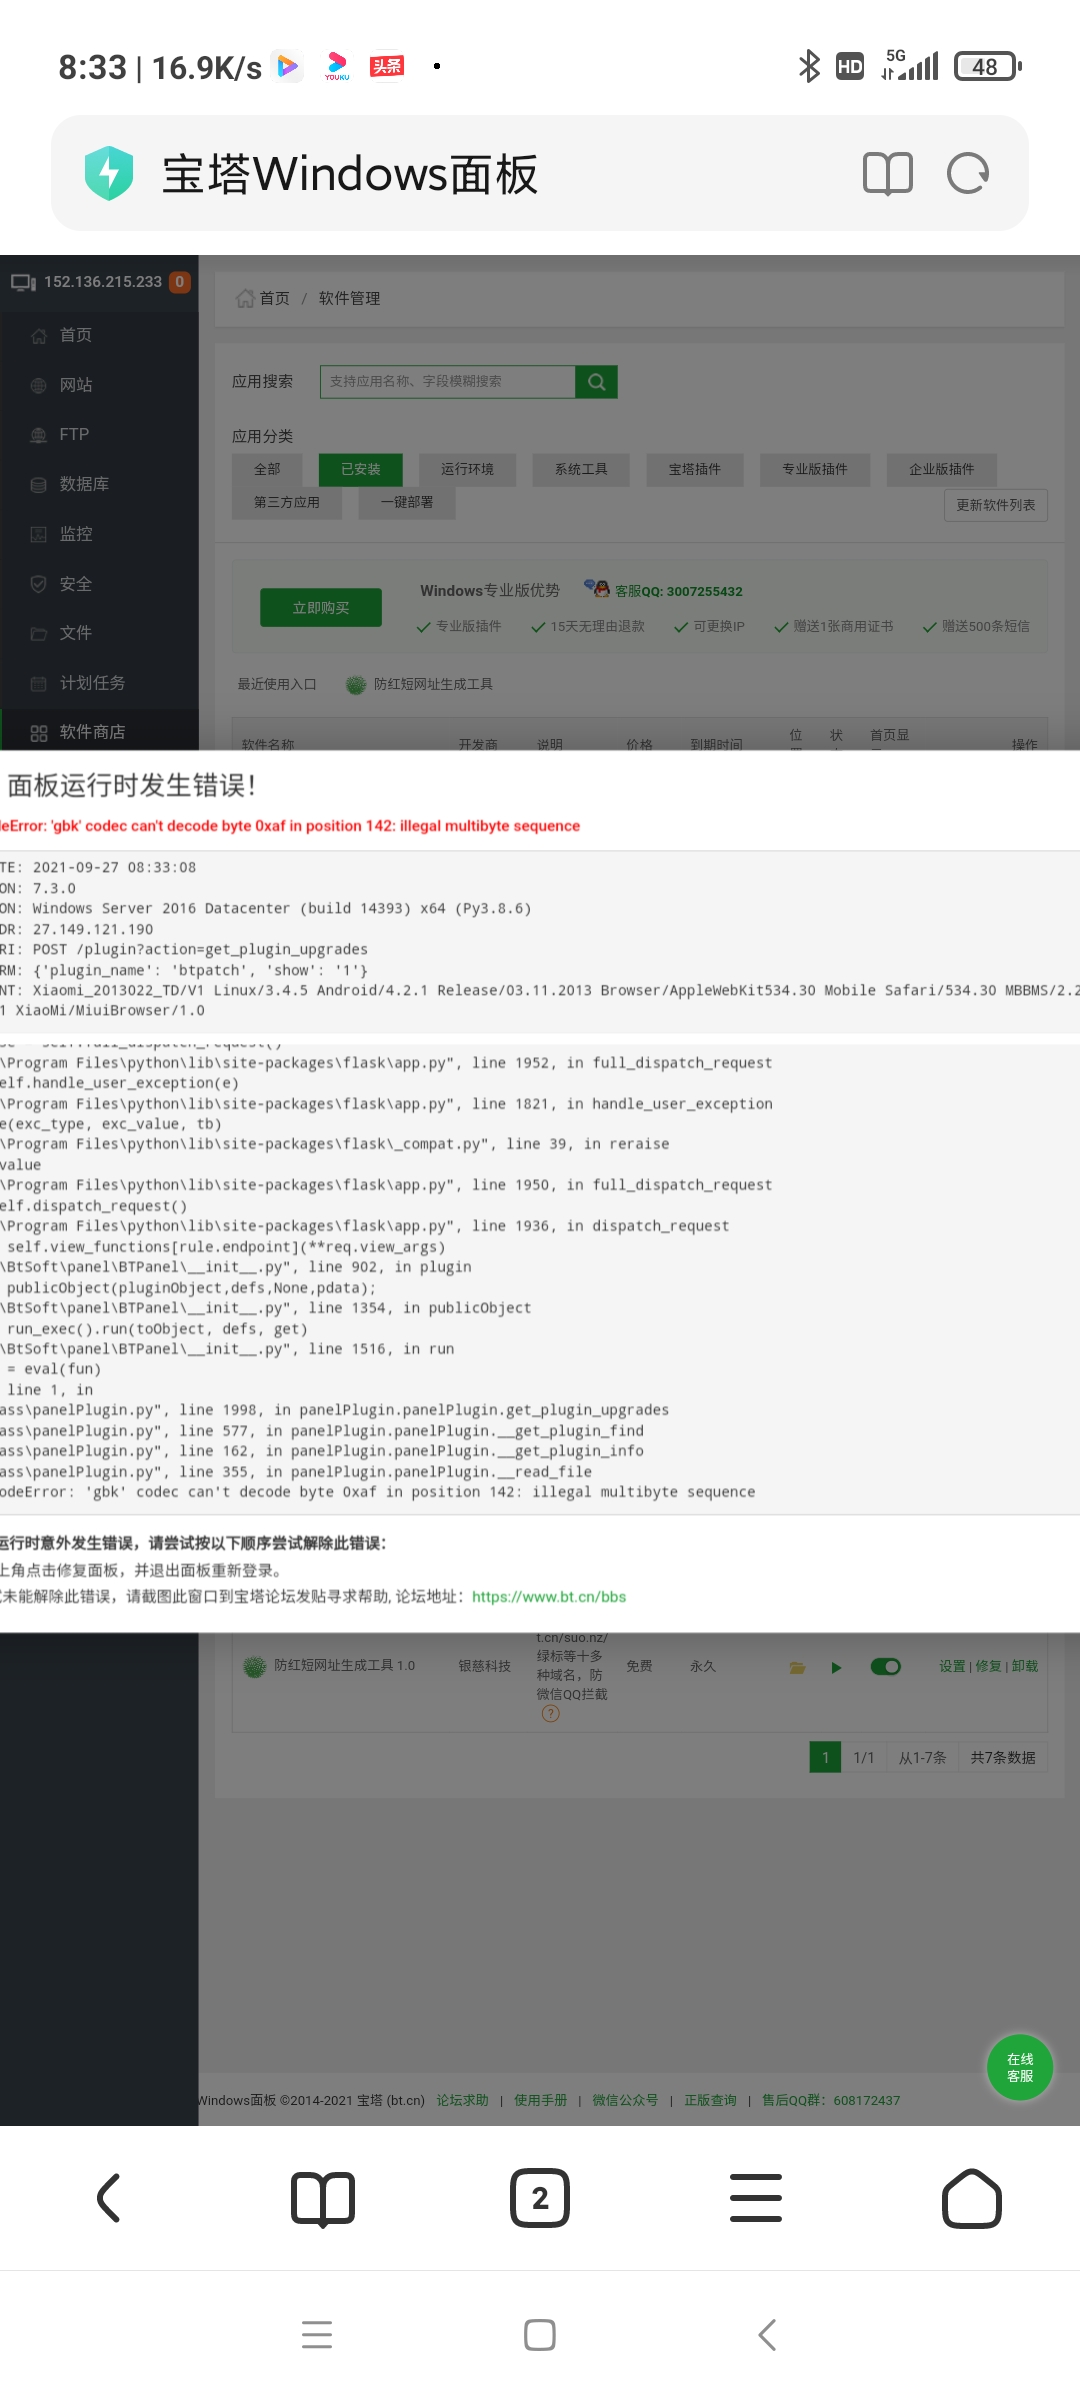Open the 使用手册 footer link

coord(540,2100)
